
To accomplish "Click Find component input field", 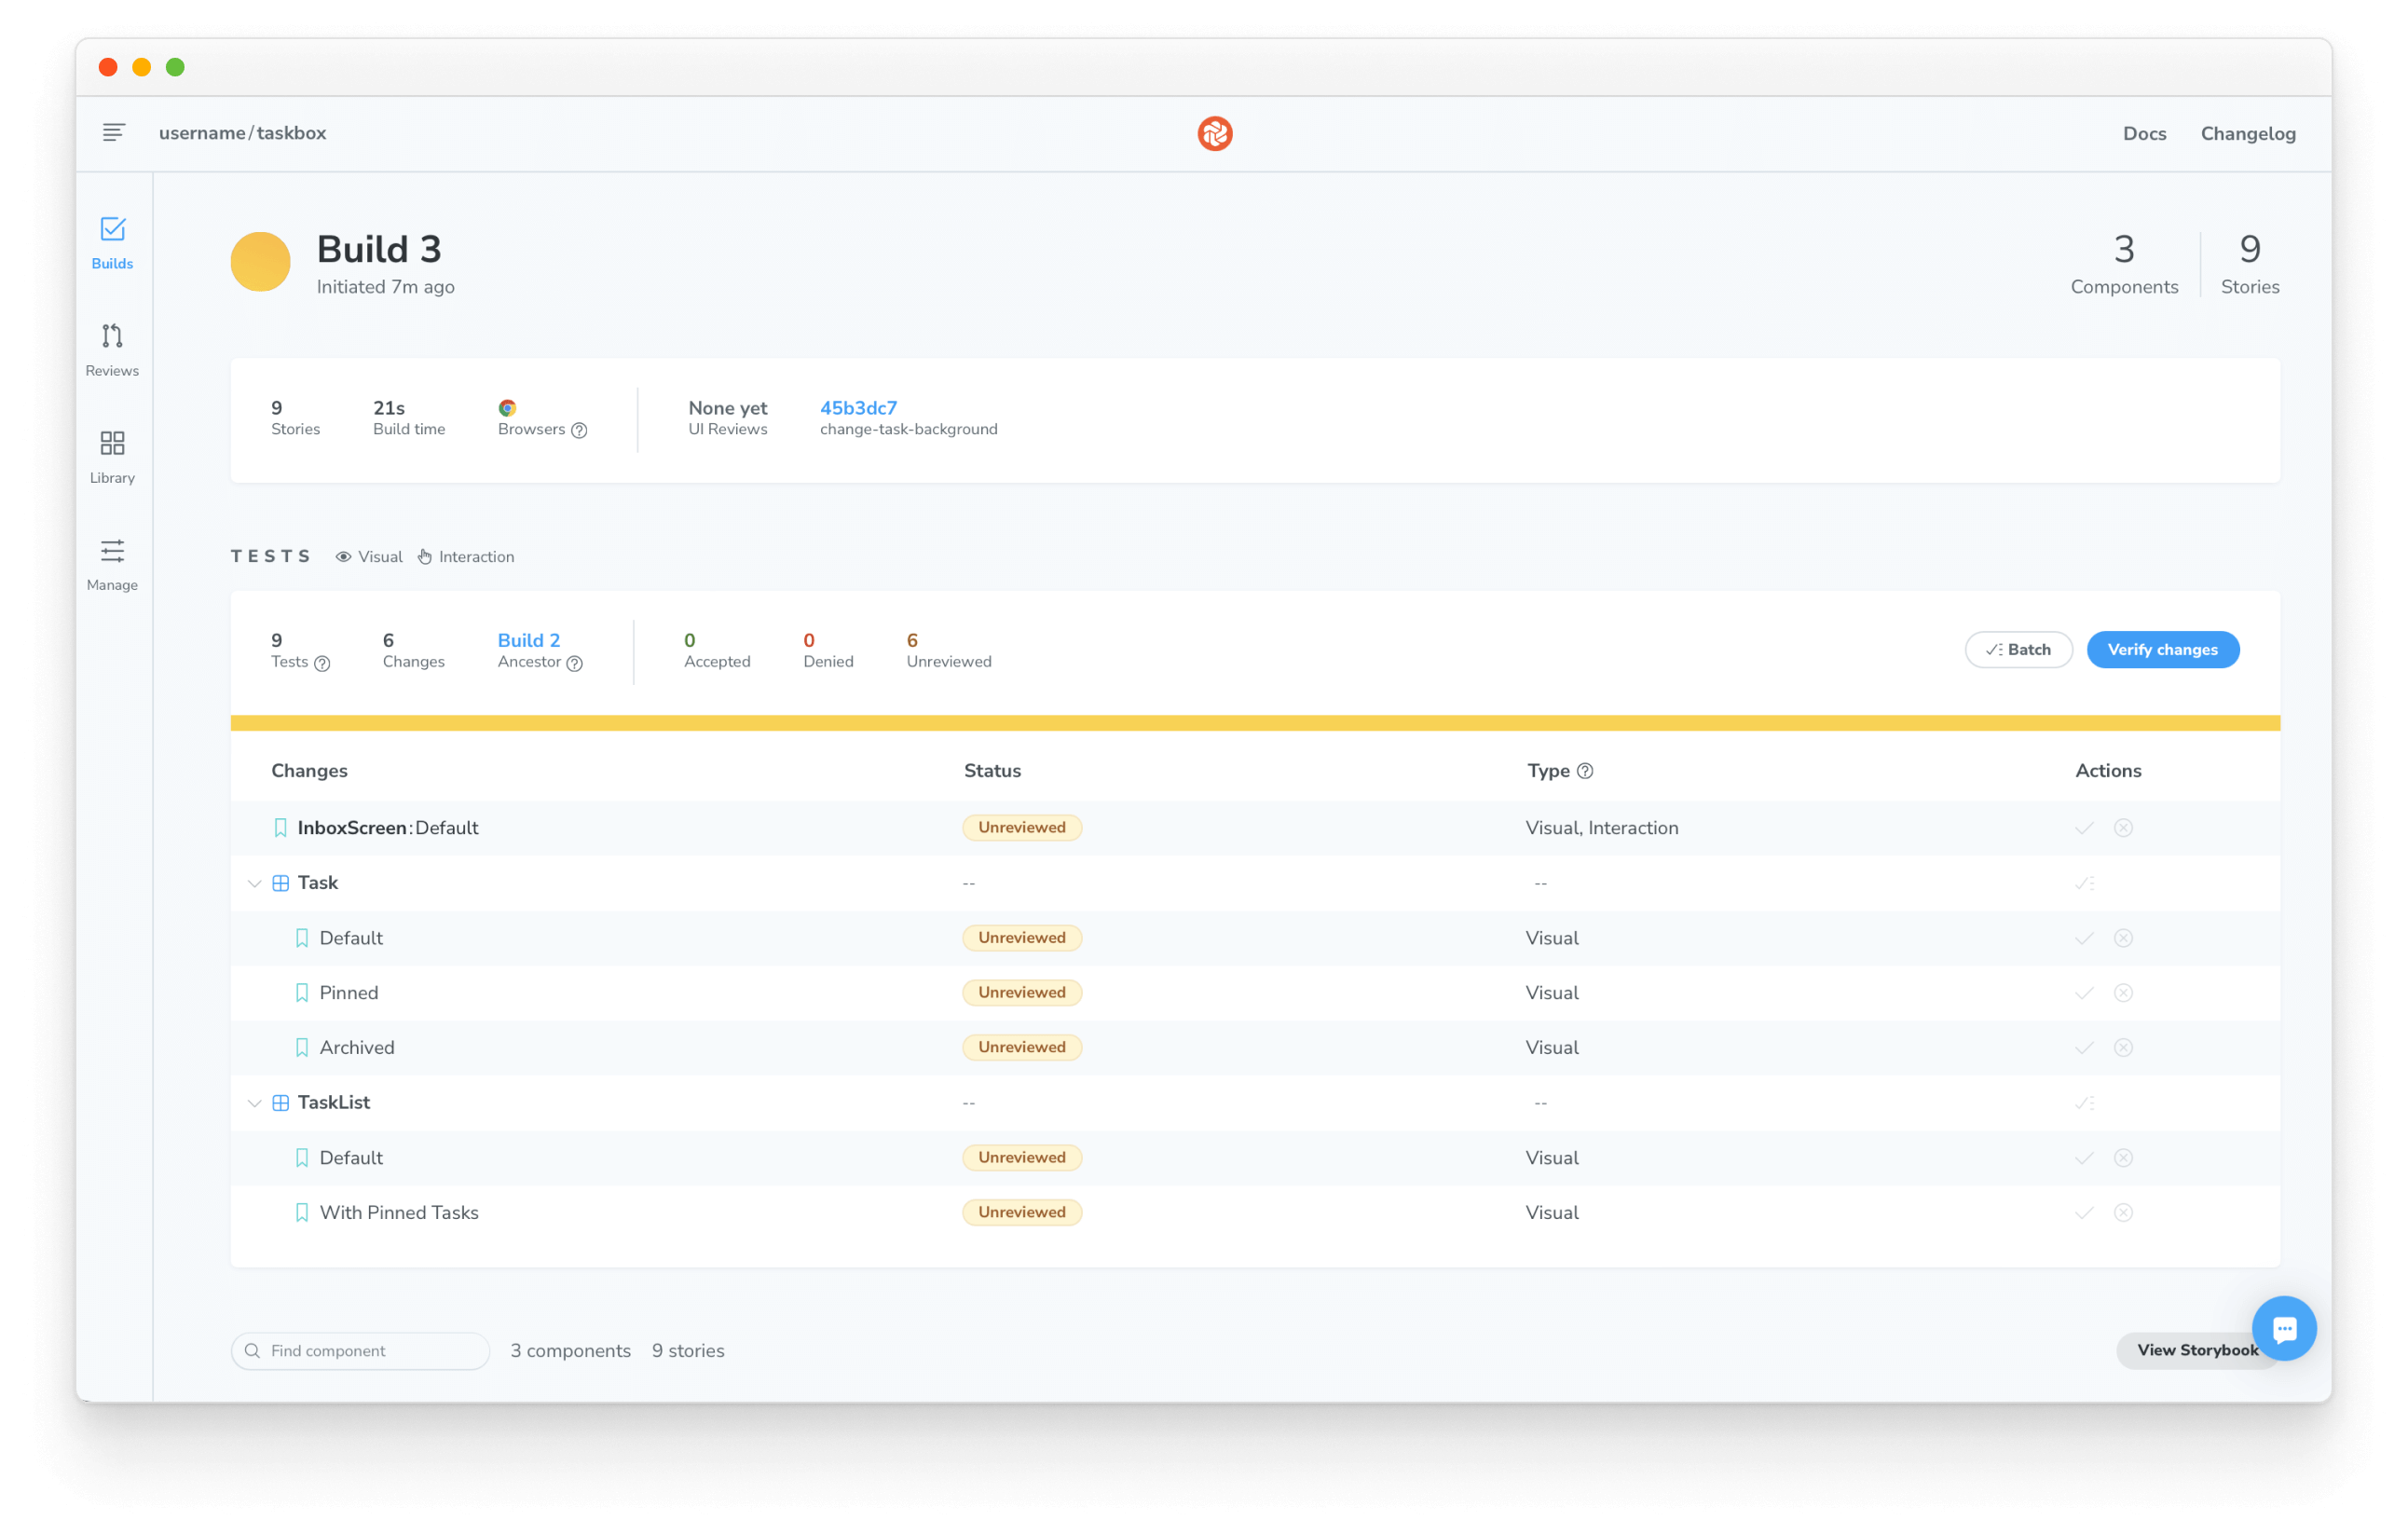I will click(x=360, y=1349).
